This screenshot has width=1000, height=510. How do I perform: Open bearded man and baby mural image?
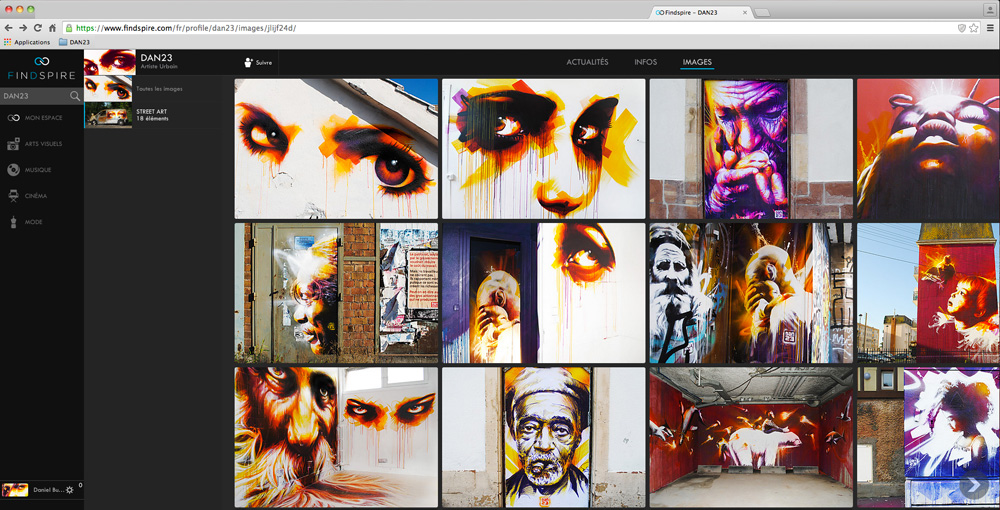click(751, 293)
